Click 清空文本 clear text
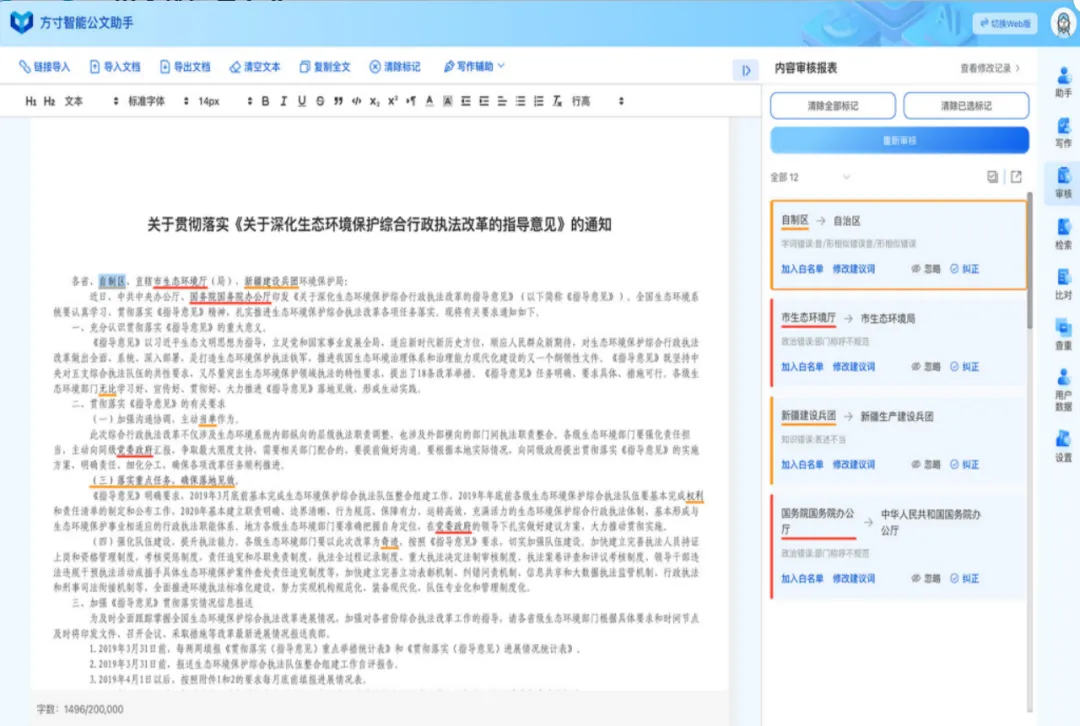 [x=255, y=67]
